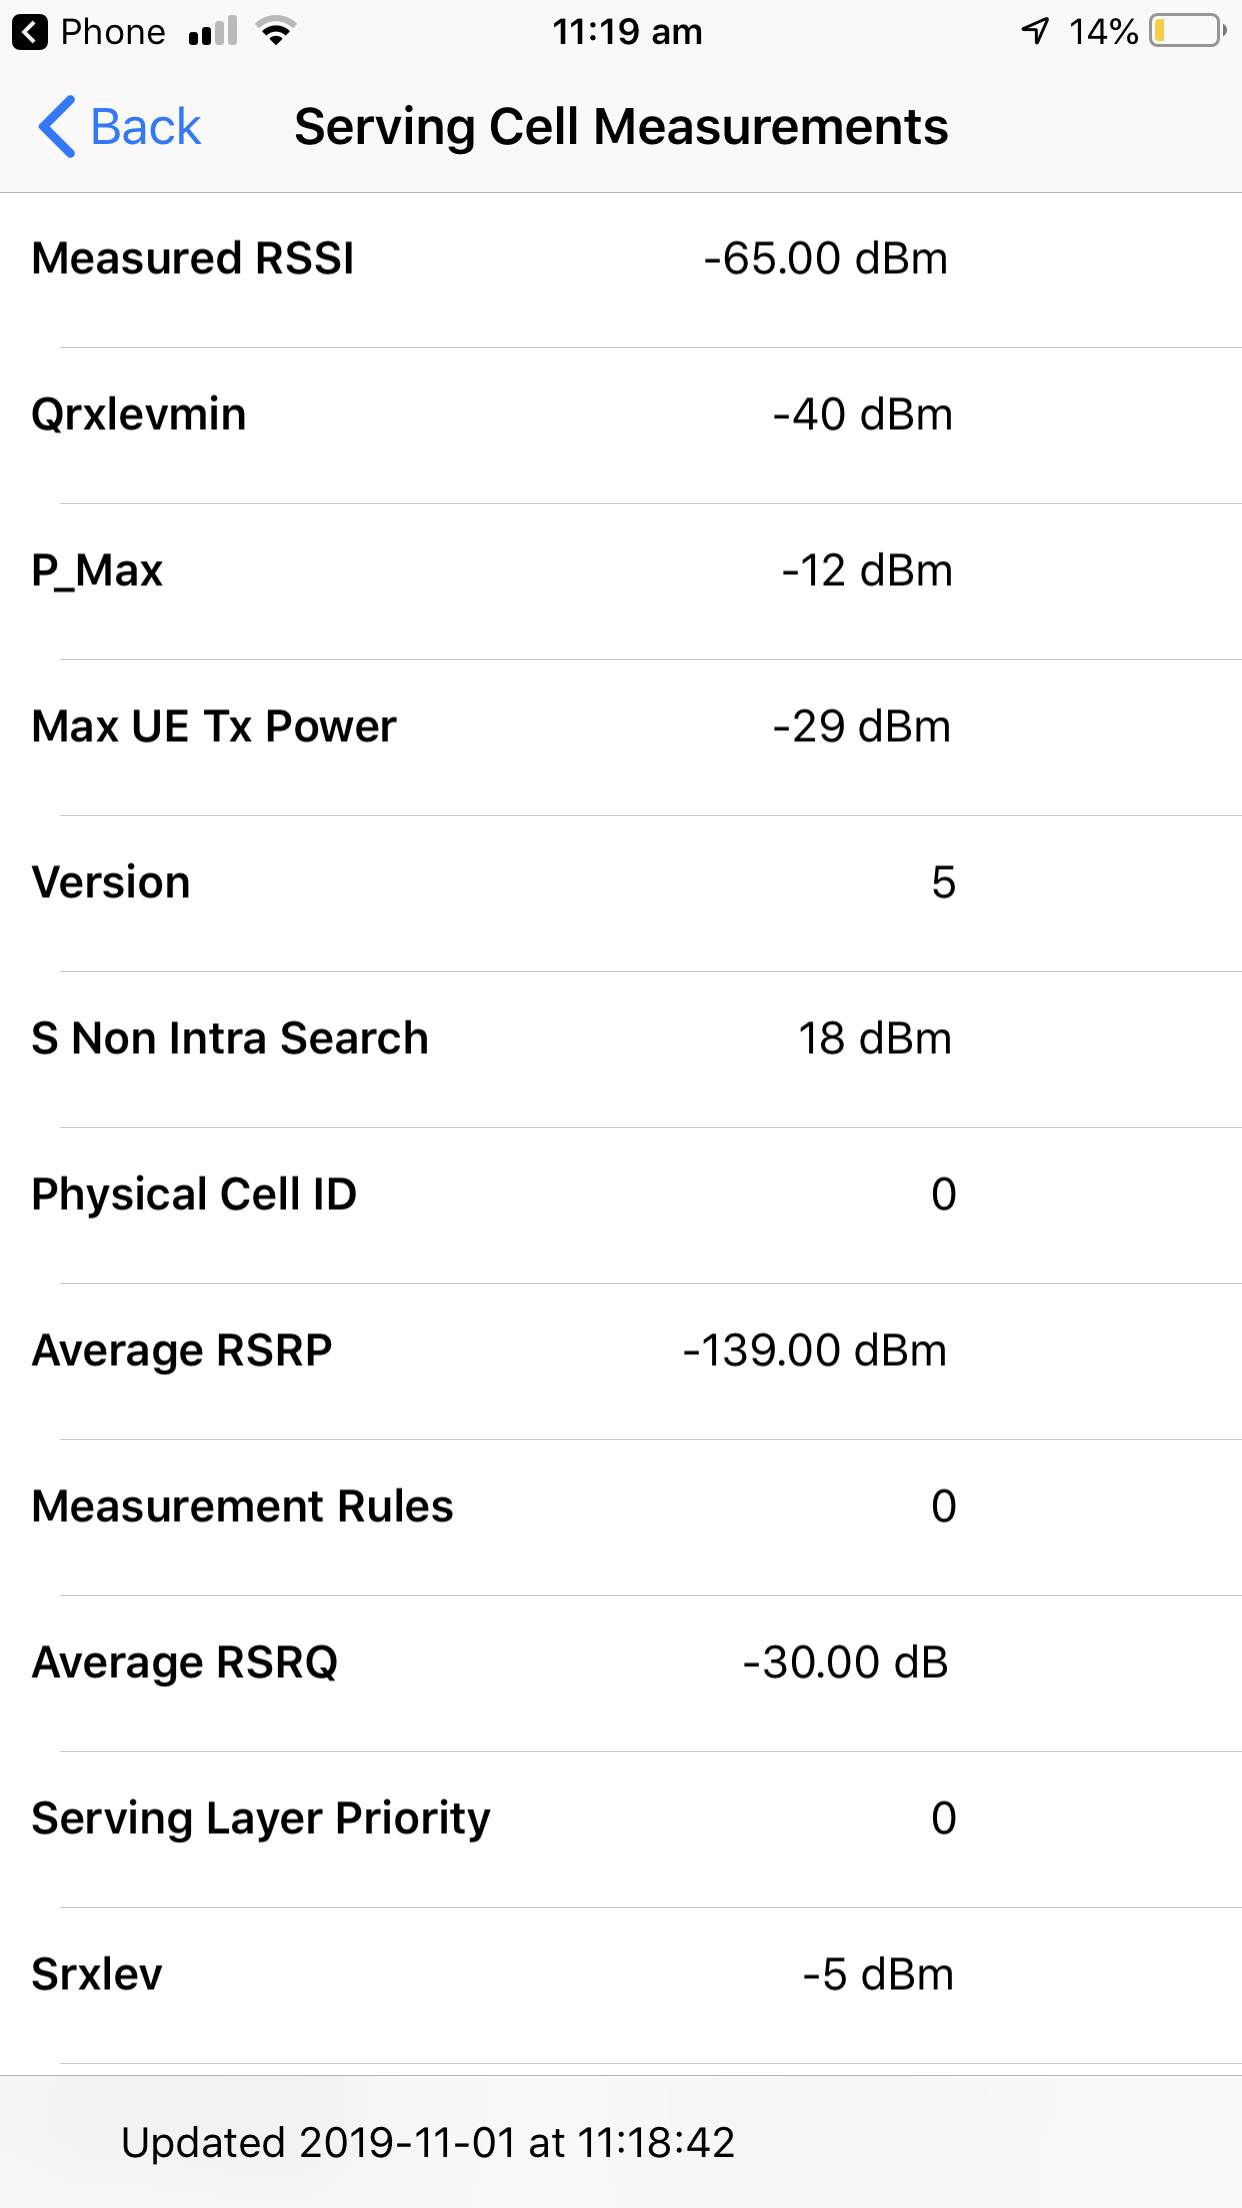Image resolution: width=1242 pixels, height=2208 pixels.
Task: Tap the Average RSRP row
Action: click(621, 1351)
